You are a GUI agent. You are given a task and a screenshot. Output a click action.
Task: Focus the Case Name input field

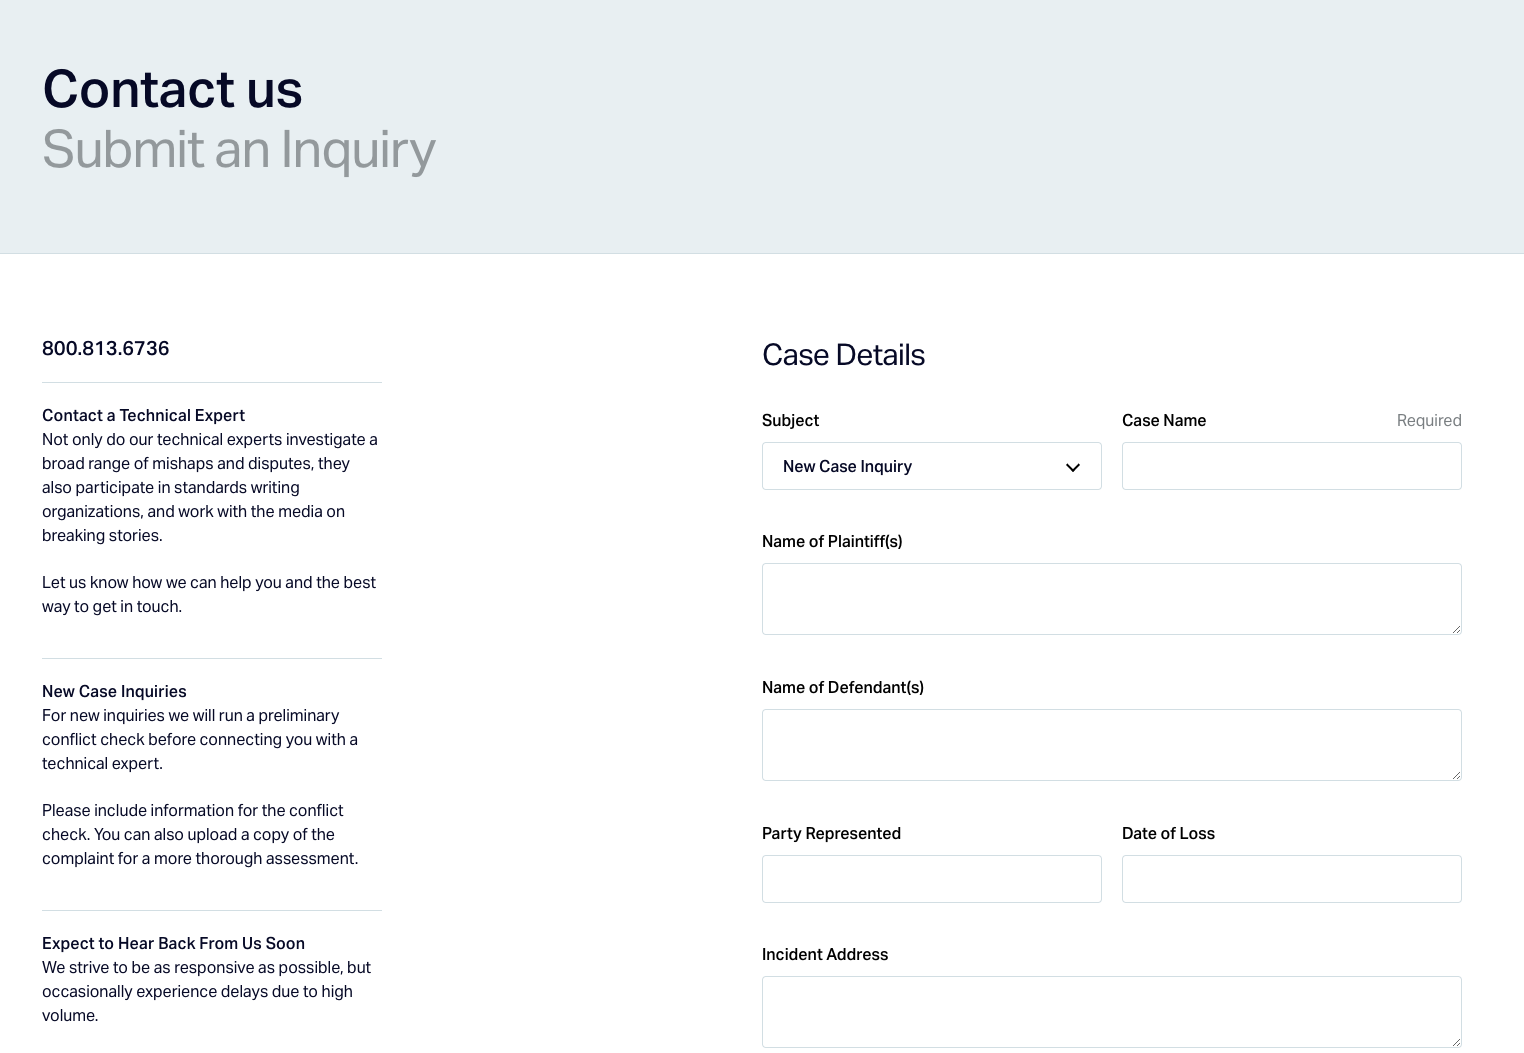1291,466
